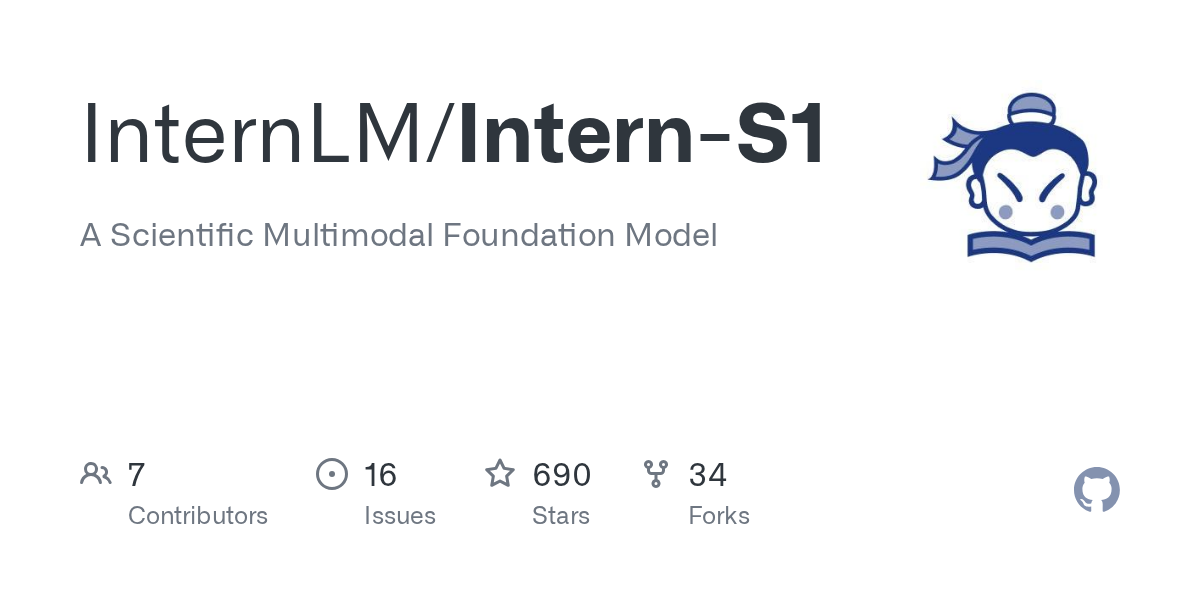Click the contributor count 7
1200x600 pixels.
click(x=137, y=474)
